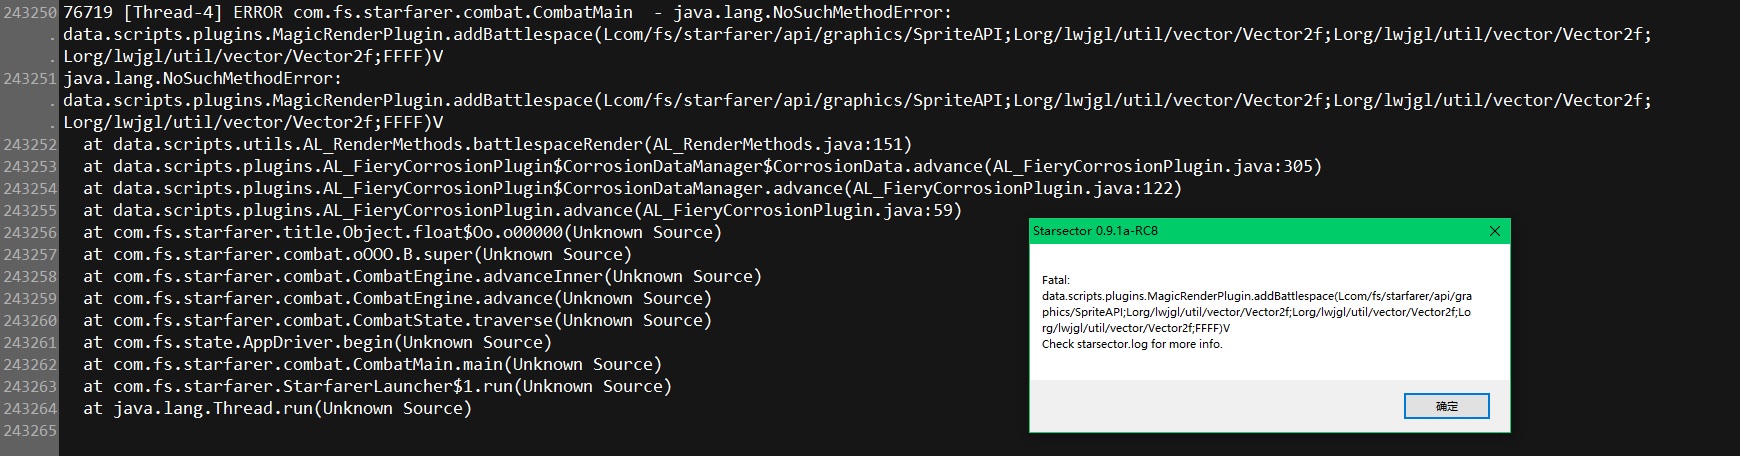Screen dimensions: 1740x456
Task: Click the AL_RenderMethods.battlespaceRender stack trace line
Action: [x=497, y=144]
